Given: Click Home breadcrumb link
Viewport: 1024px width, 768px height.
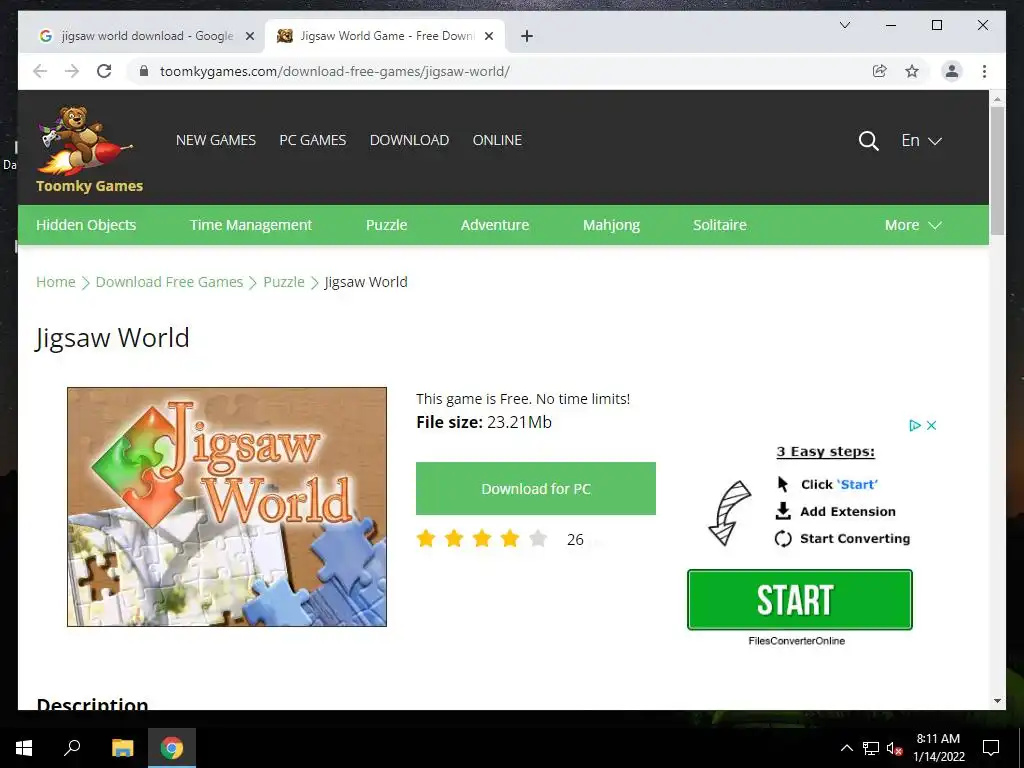Looking at the screenshot, I should (x=56, y=281).
